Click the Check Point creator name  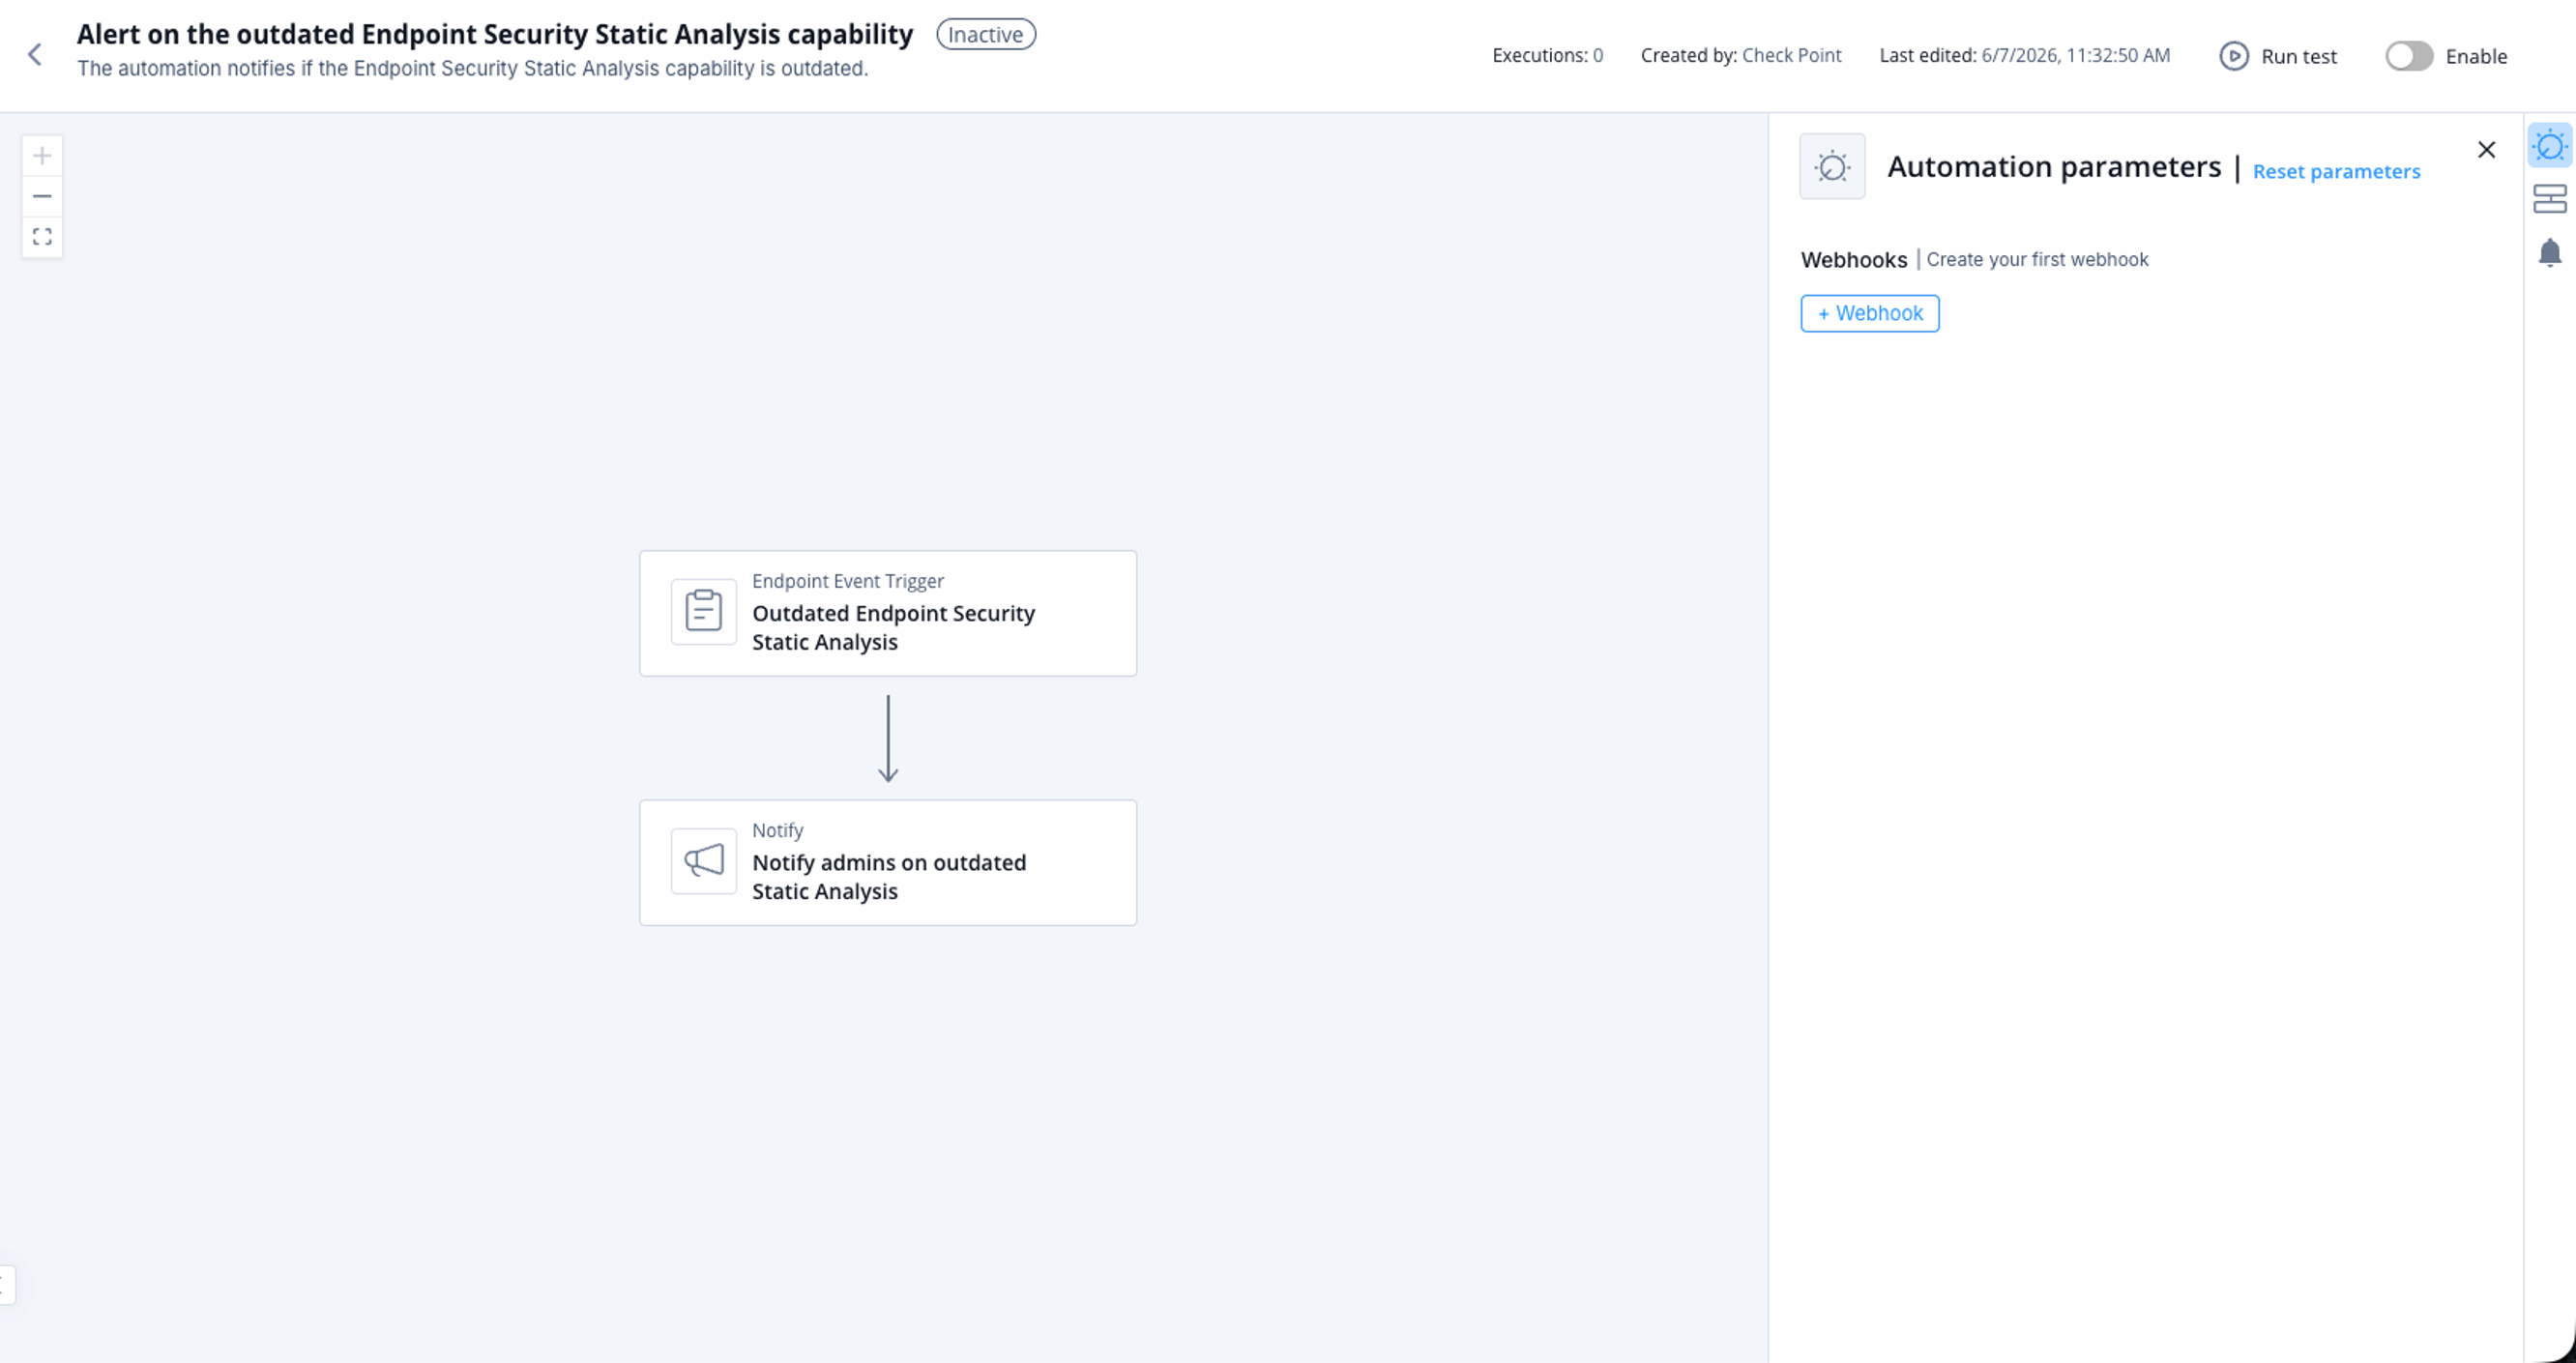1791,56
